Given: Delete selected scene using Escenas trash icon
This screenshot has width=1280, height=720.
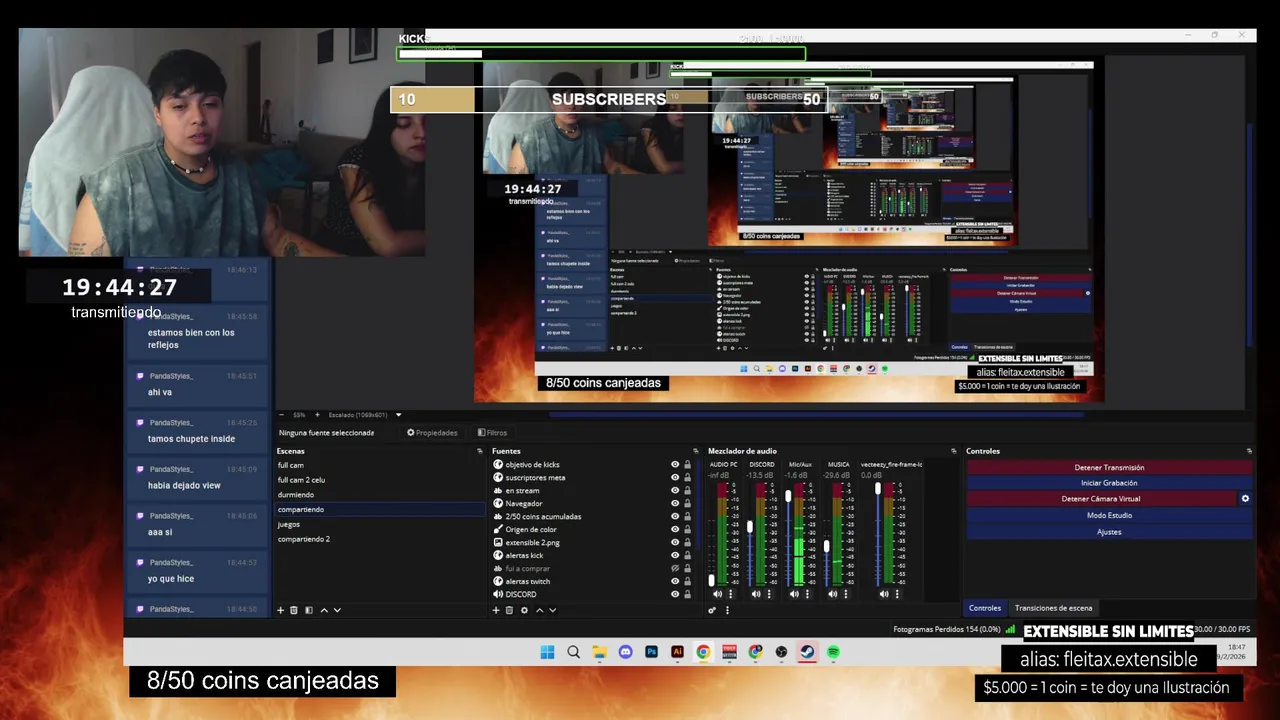Looking at the screenshot, I should [293, 610].
